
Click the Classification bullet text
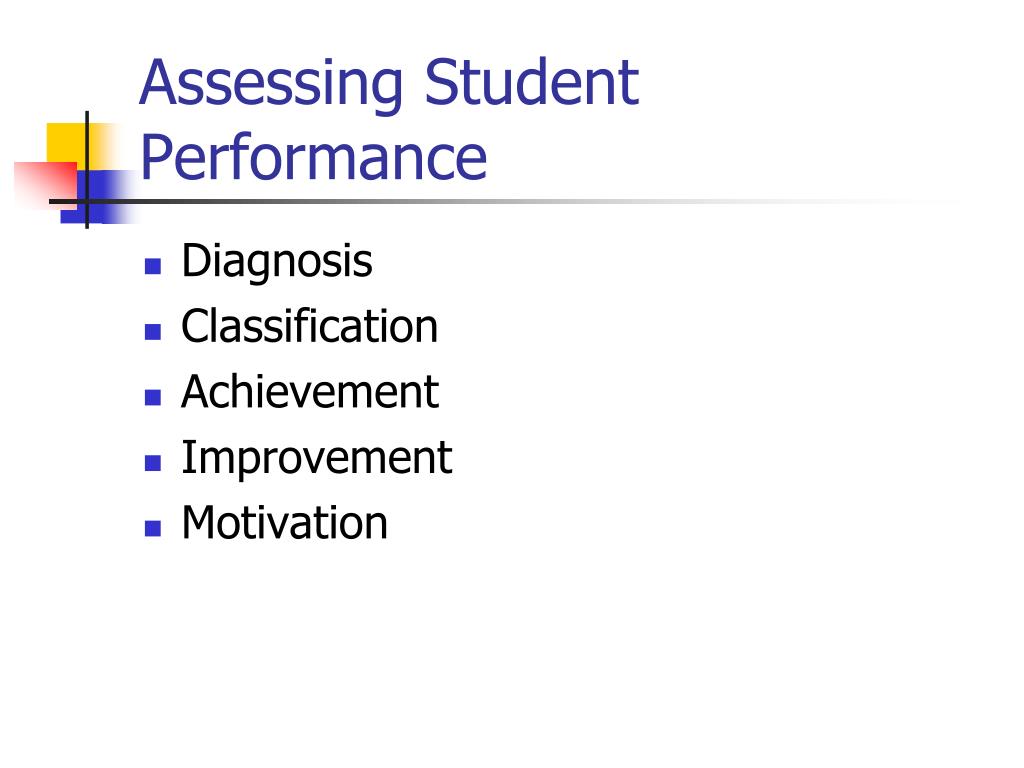[310, 326]
